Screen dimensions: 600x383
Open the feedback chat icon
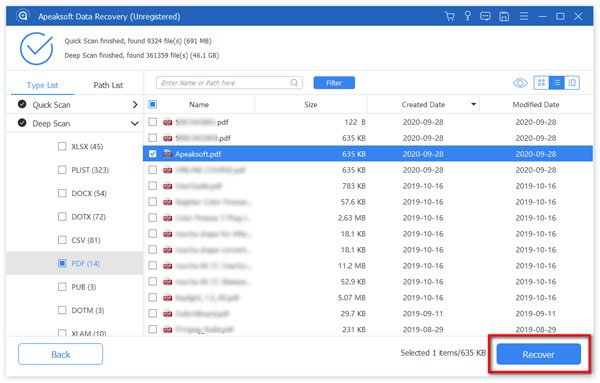(x=485, y=16)
